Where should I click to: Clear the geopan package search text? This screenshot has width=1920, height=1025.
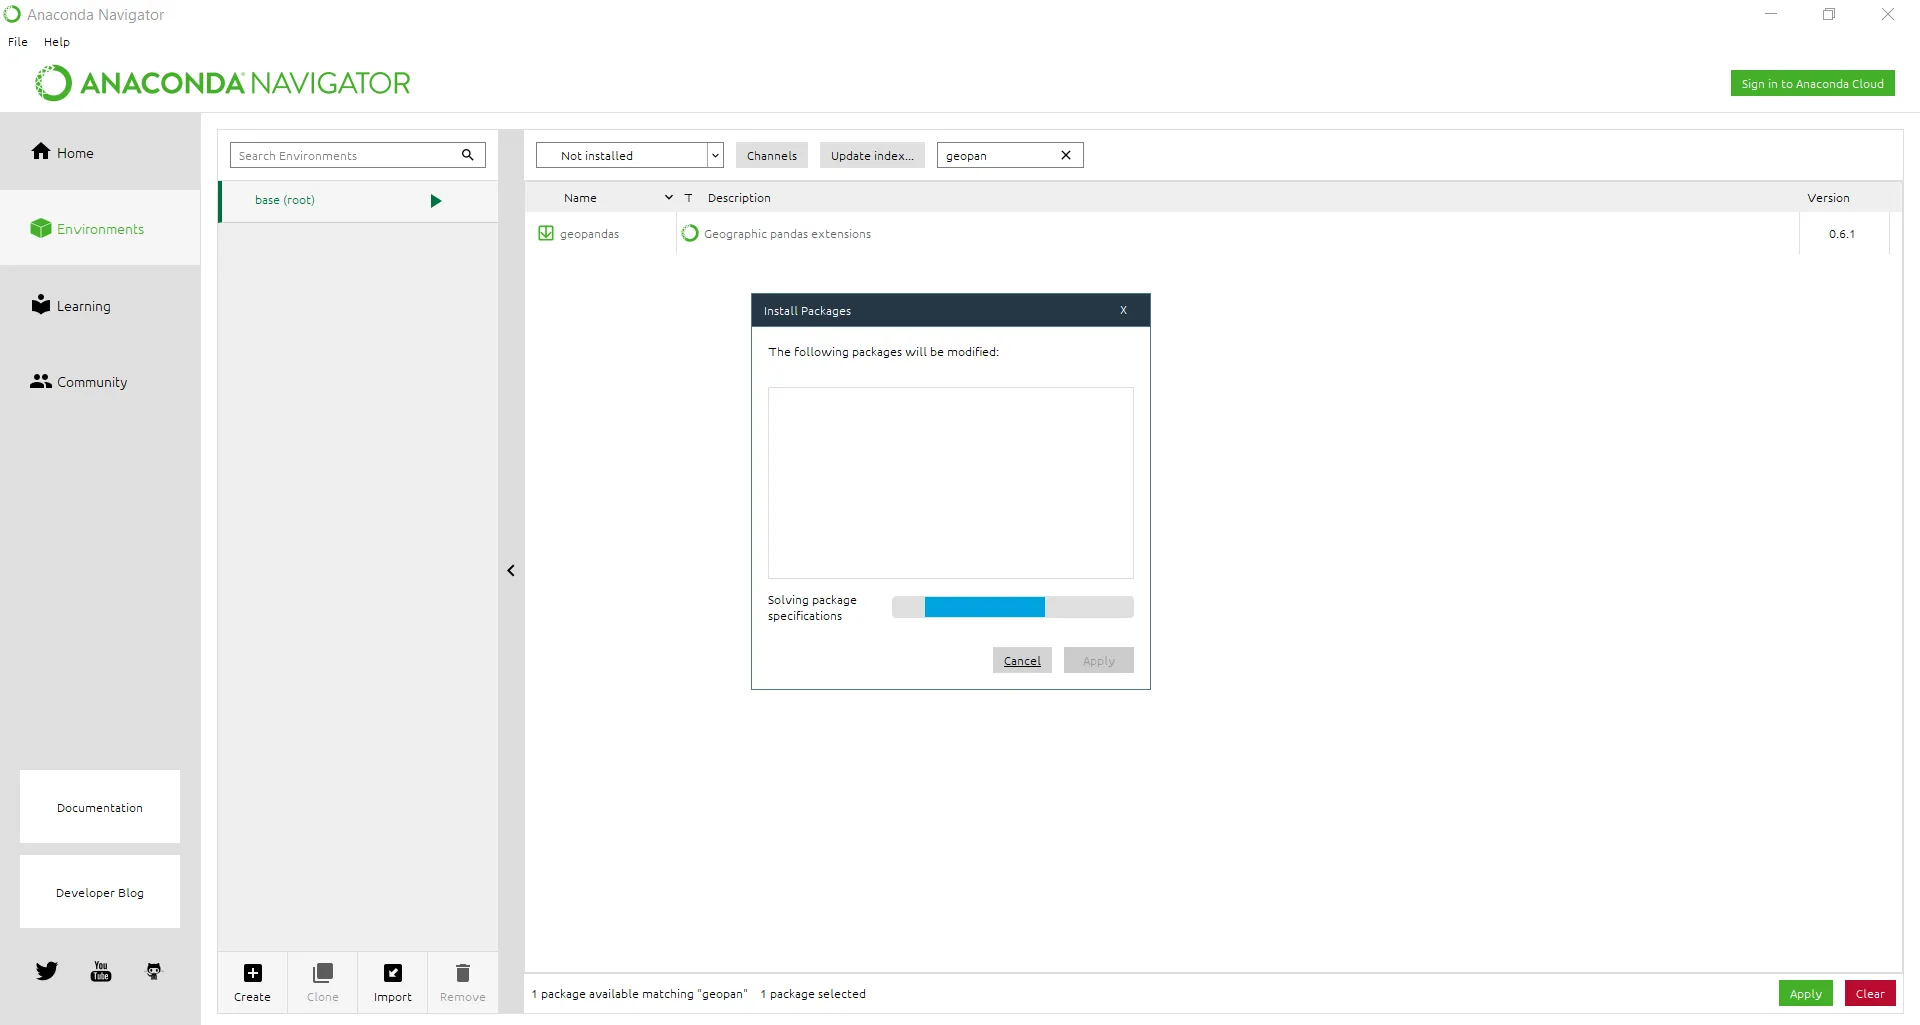[1066, 155]
